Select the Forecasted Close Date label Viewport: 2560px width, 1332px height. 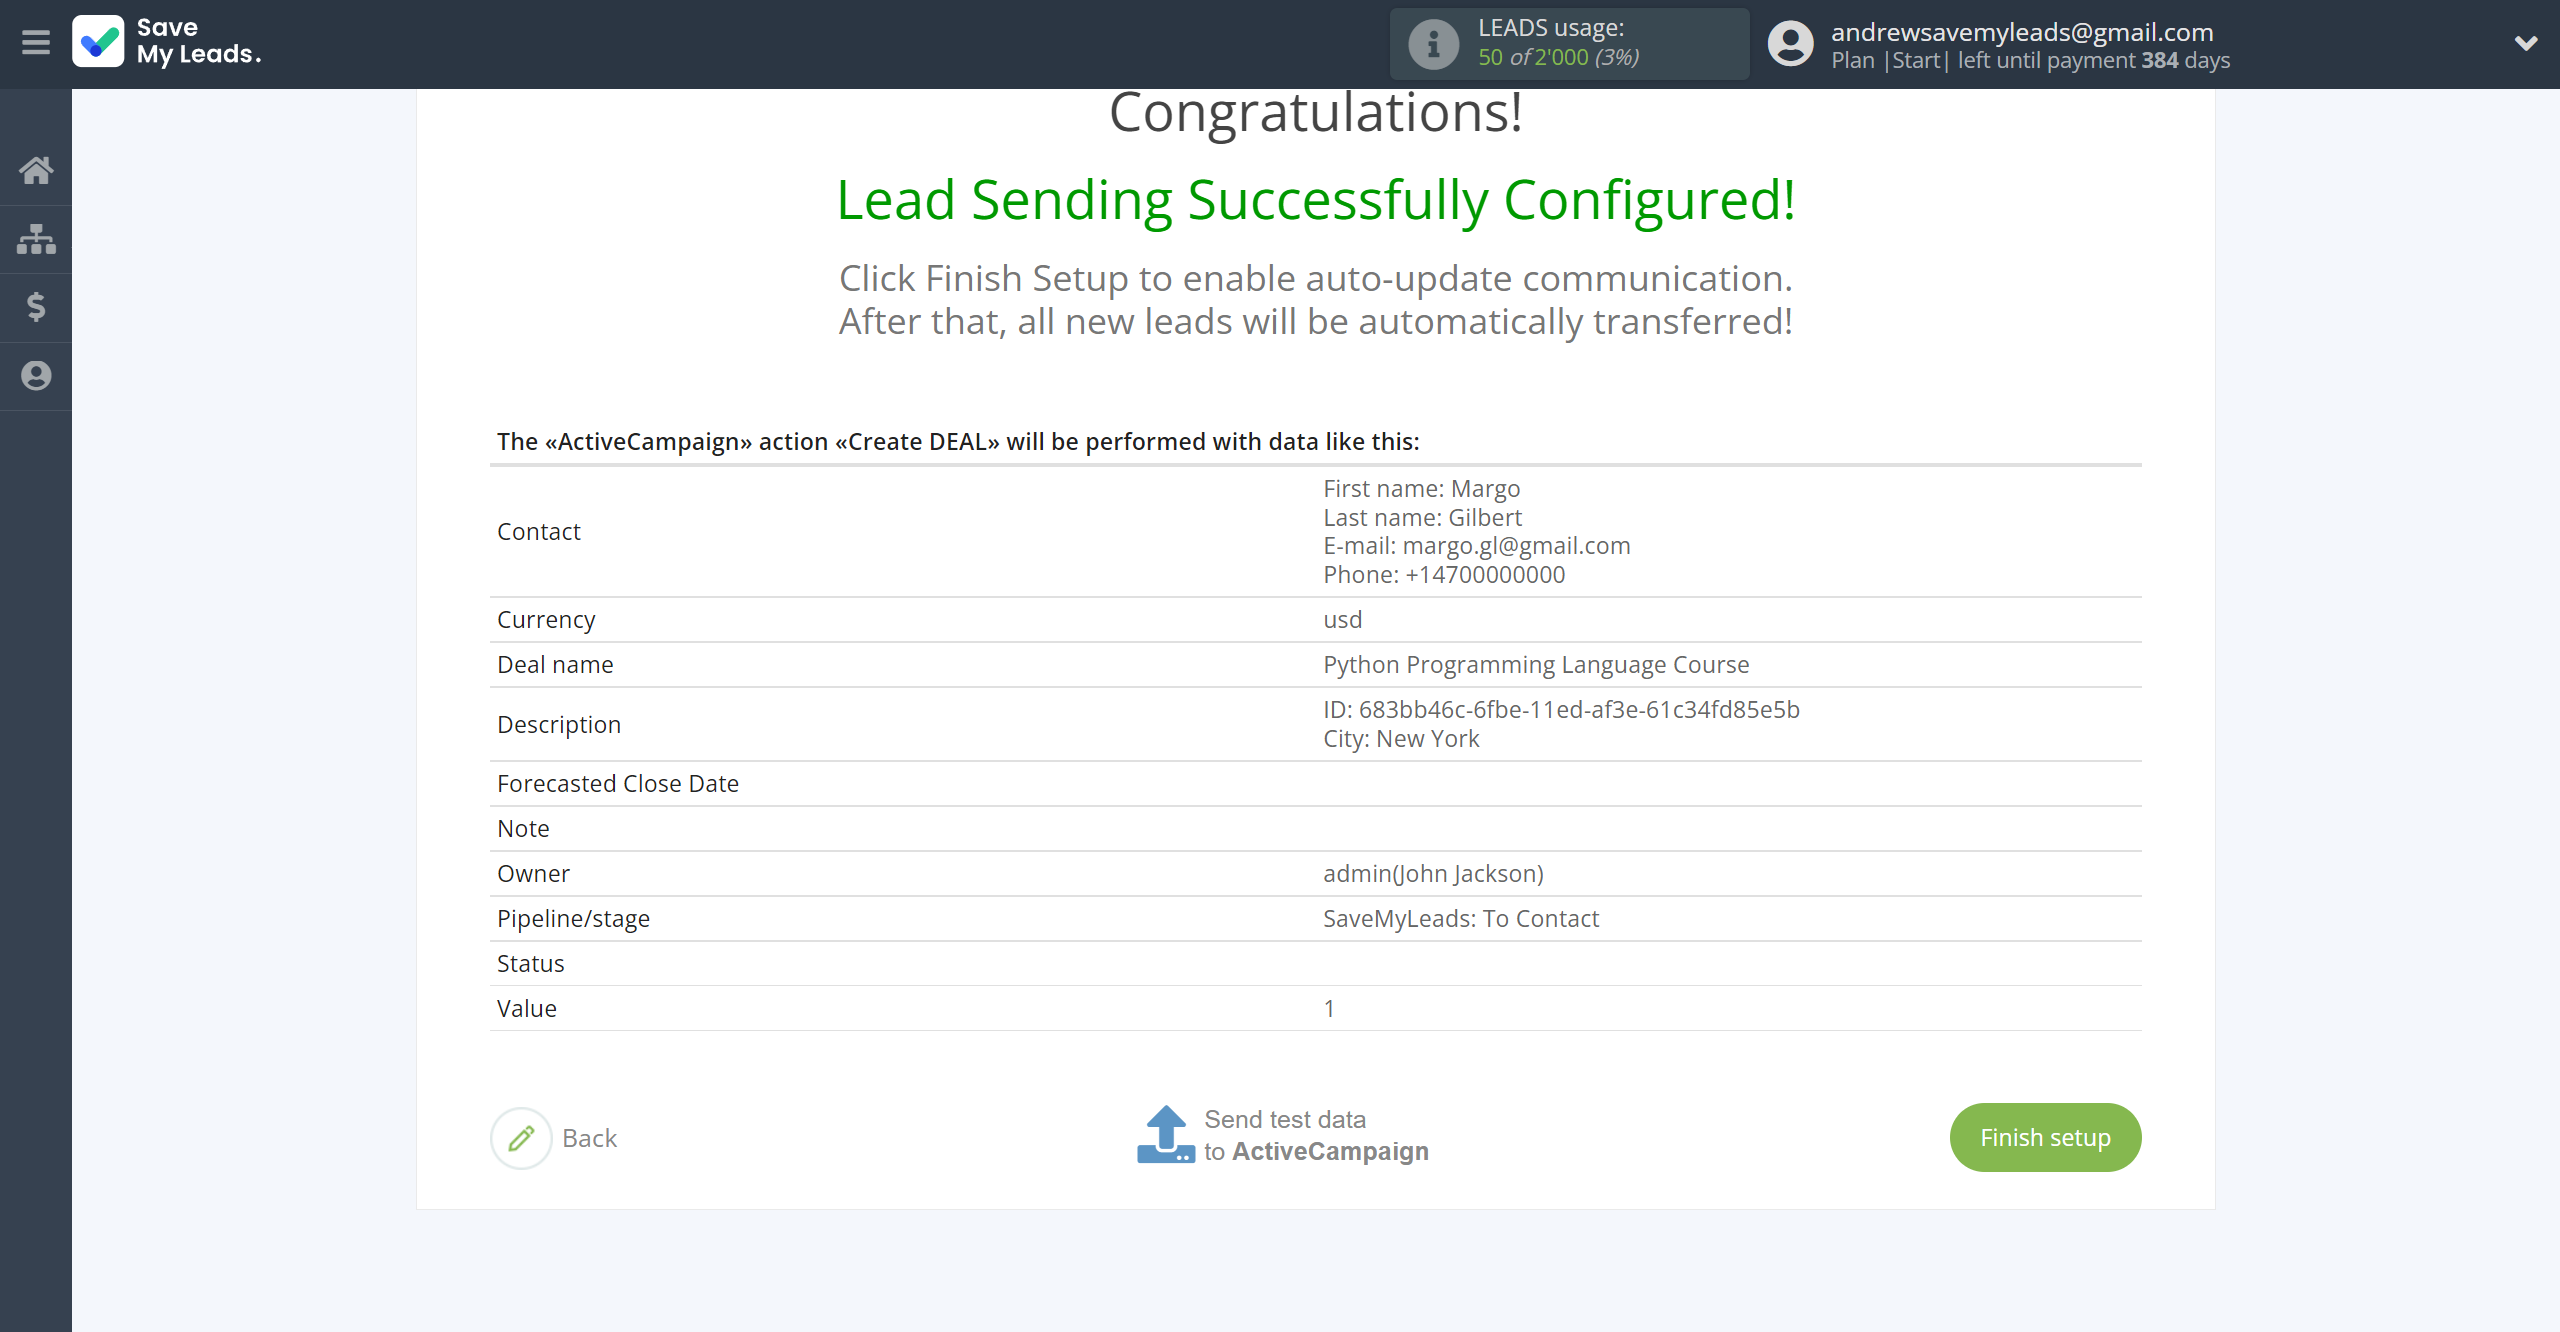(618, 784)
